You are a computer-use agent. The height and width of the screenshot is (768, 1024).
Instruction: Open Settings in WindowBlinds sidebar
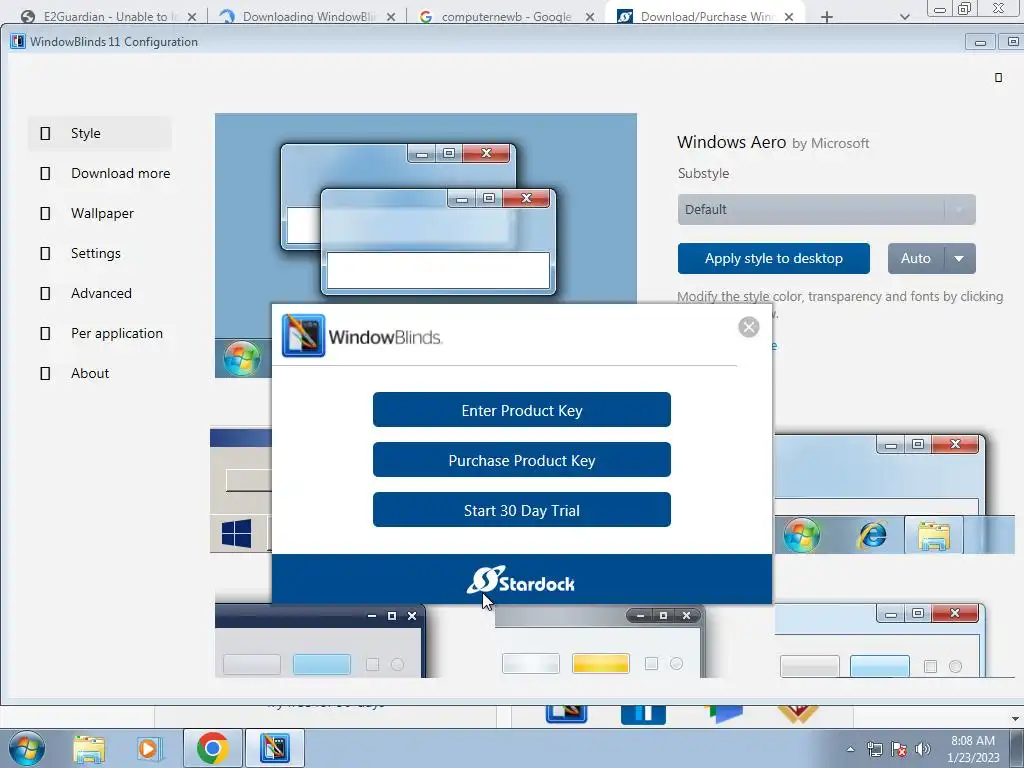coord(100,253)
